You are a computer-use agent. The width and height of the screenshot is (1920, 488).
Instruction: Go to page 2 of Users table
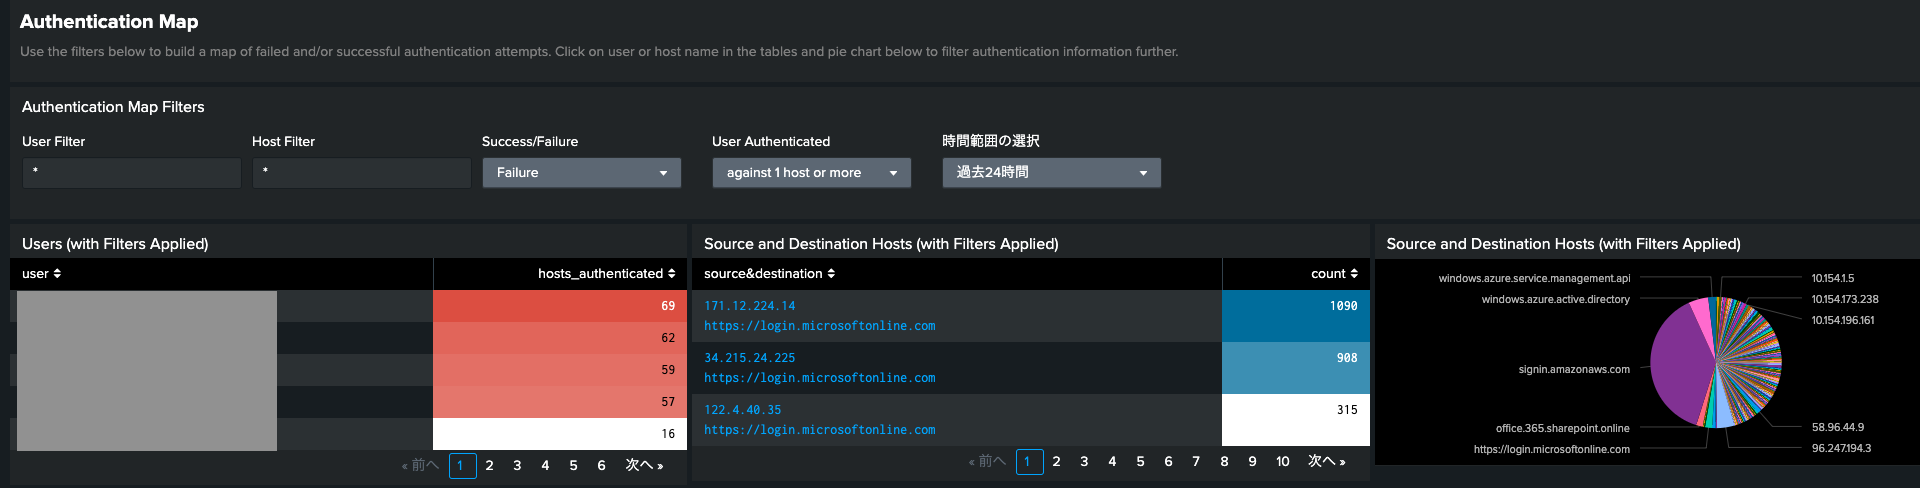point(489,466)
